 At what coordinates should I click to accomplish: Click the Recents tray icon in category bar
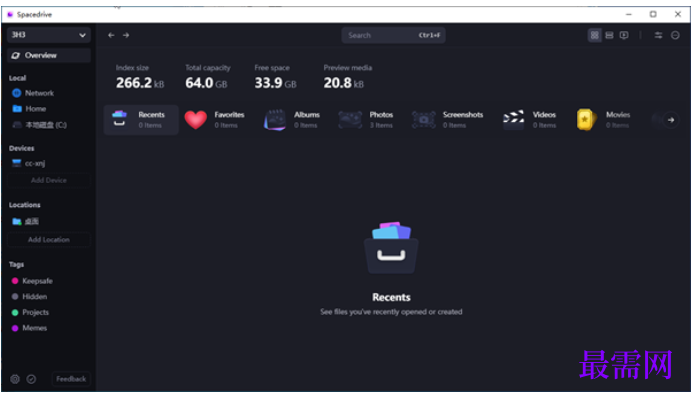coord(119,119)
